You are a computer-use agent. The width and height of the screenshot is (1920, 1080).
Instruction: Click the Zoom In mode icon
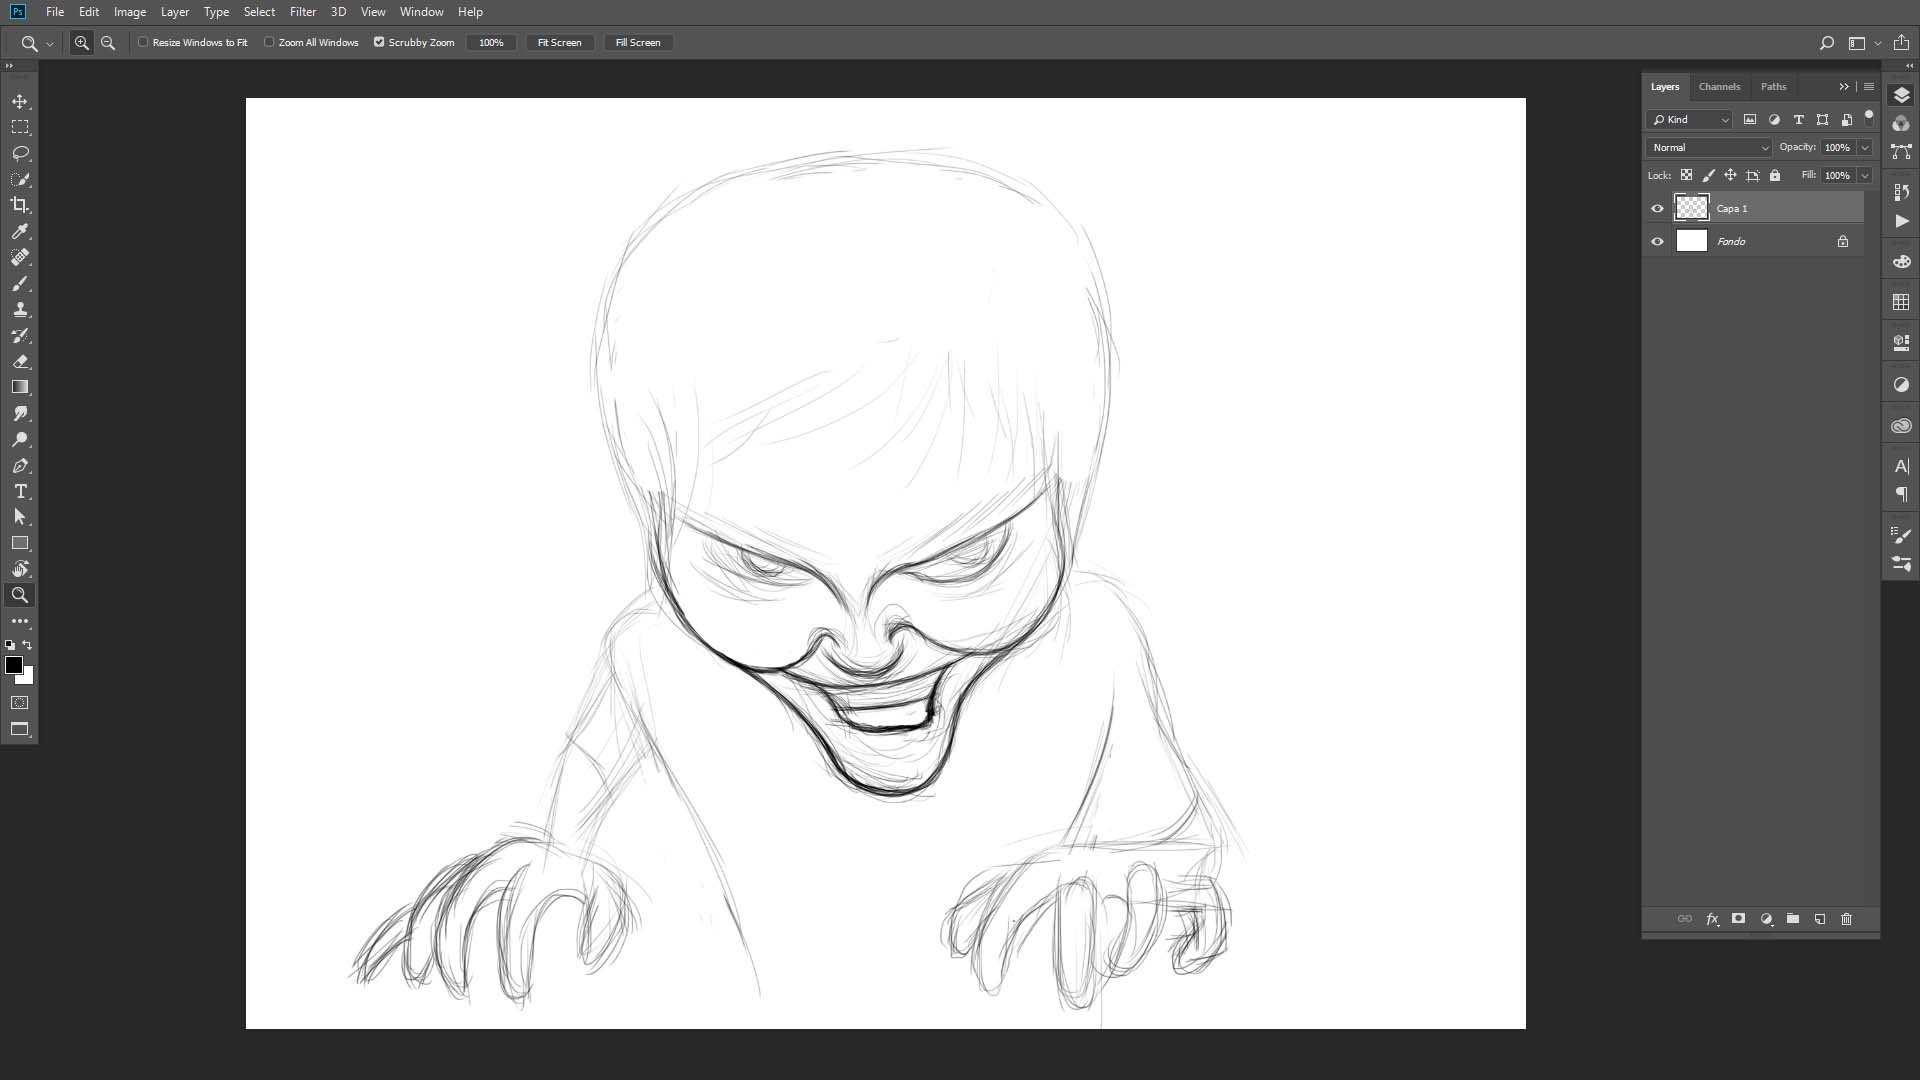(82, 43)
